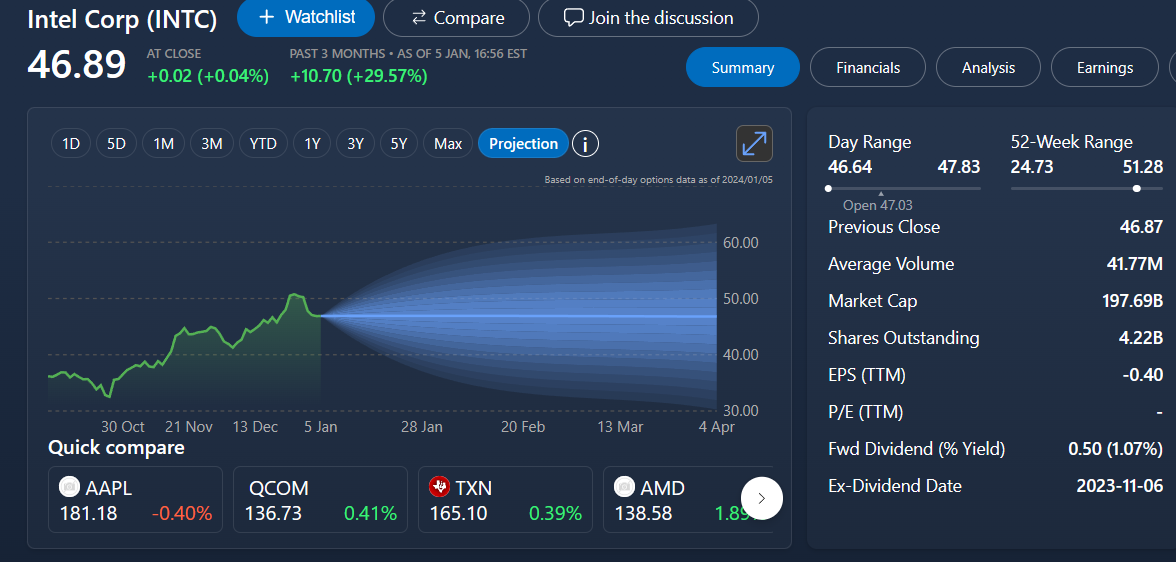
Task: Click the Ex-Dividend Date 2023-11-06
Action: [1120, 485]
